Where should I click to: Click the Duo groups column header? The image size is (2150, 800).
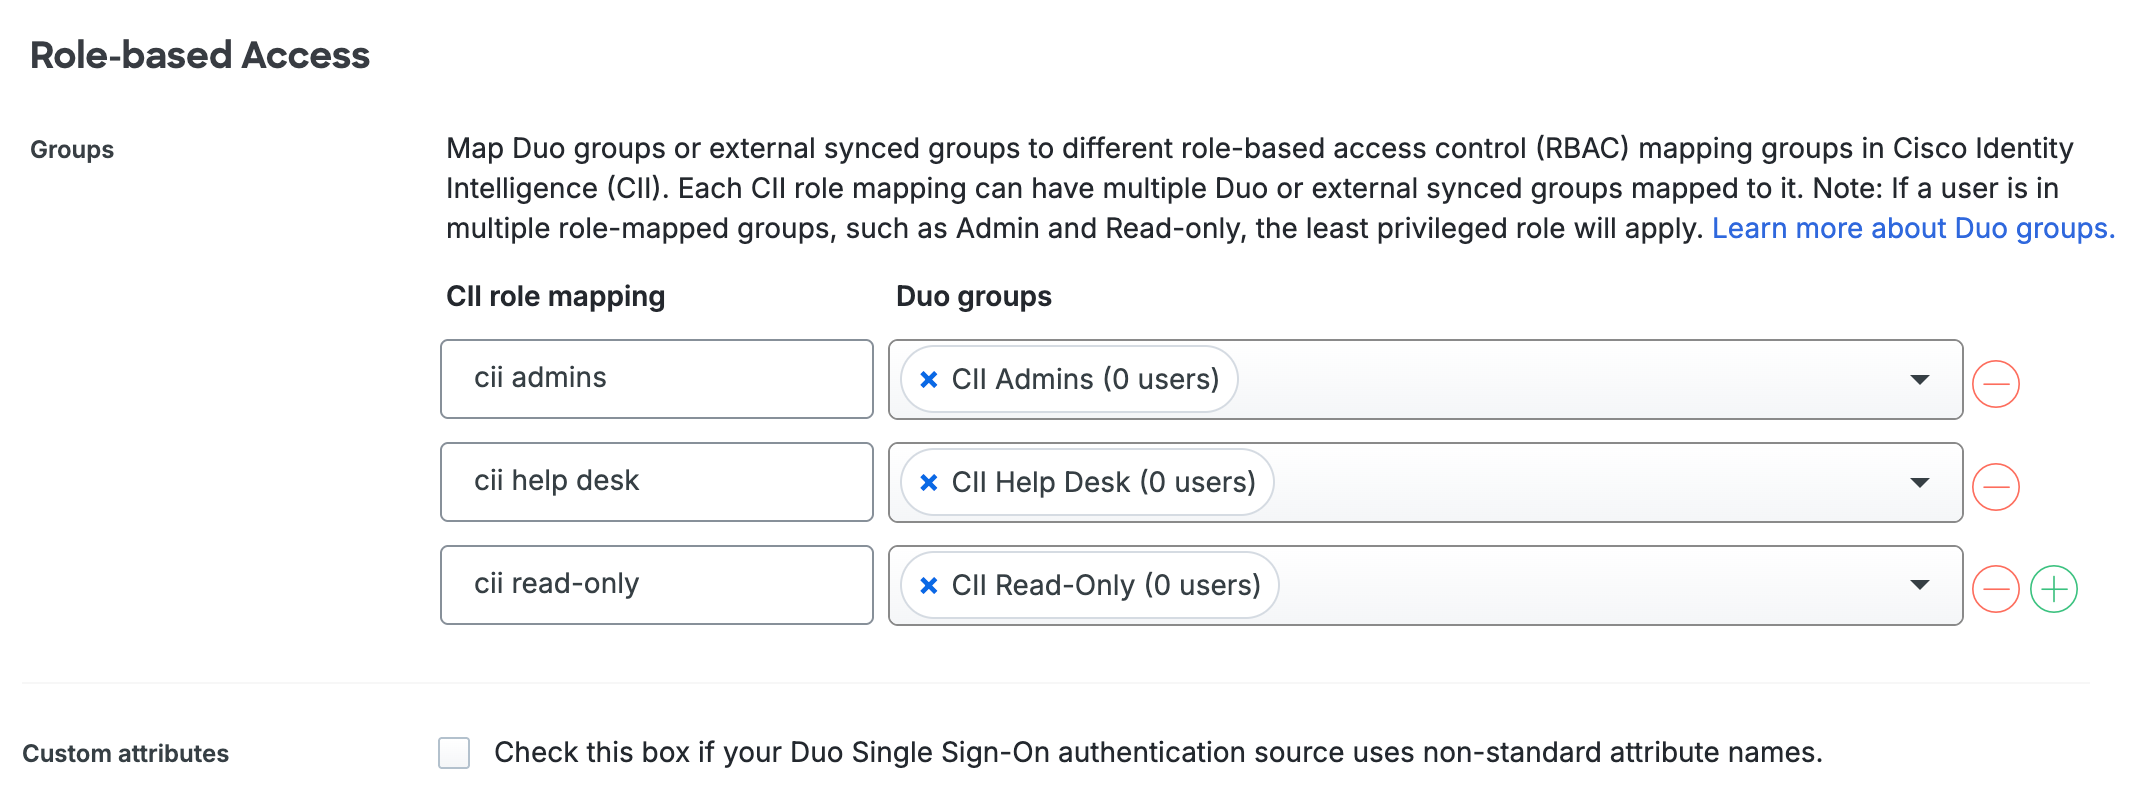coord(974,296)
